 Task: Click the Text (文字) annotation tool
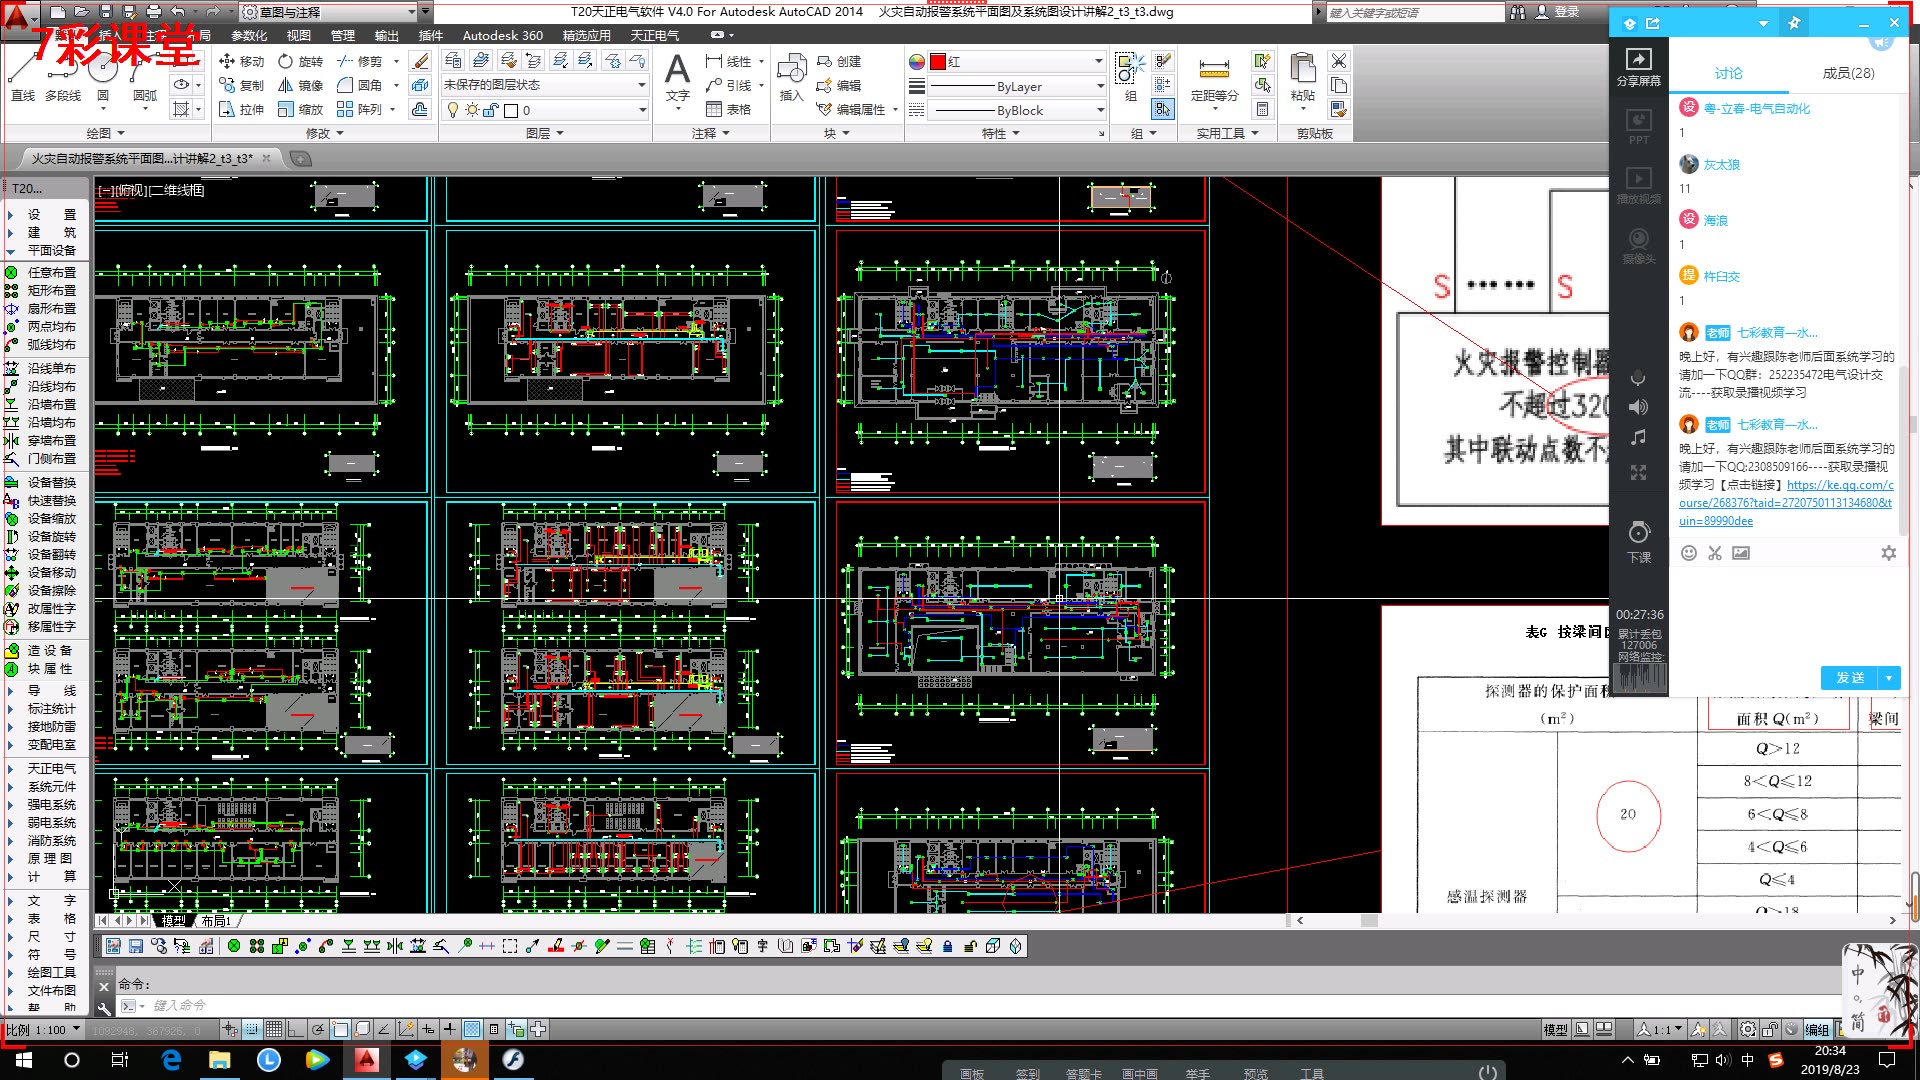677,78
